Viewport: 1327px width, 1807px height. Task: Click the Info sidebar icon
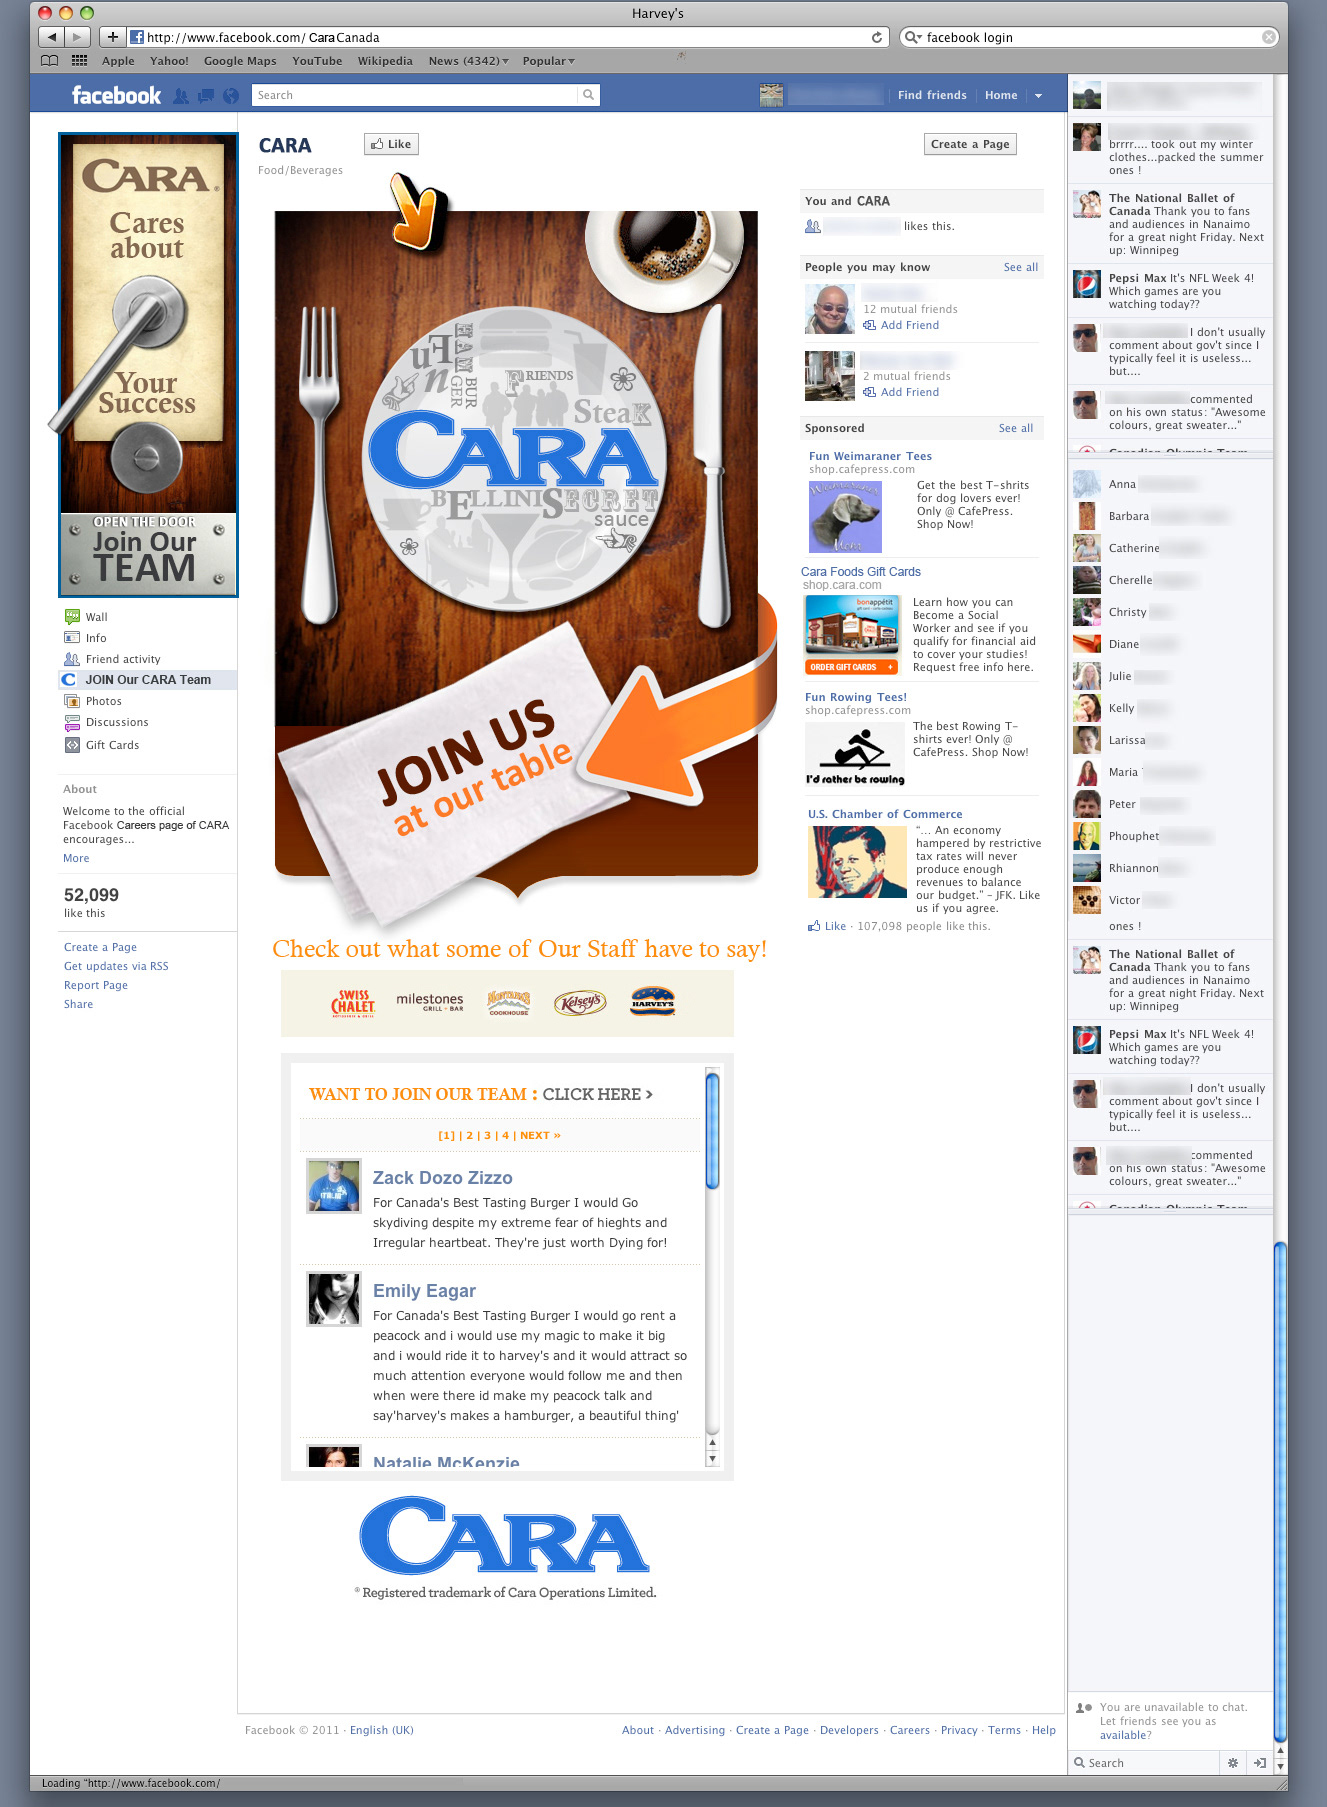[72, 638]
